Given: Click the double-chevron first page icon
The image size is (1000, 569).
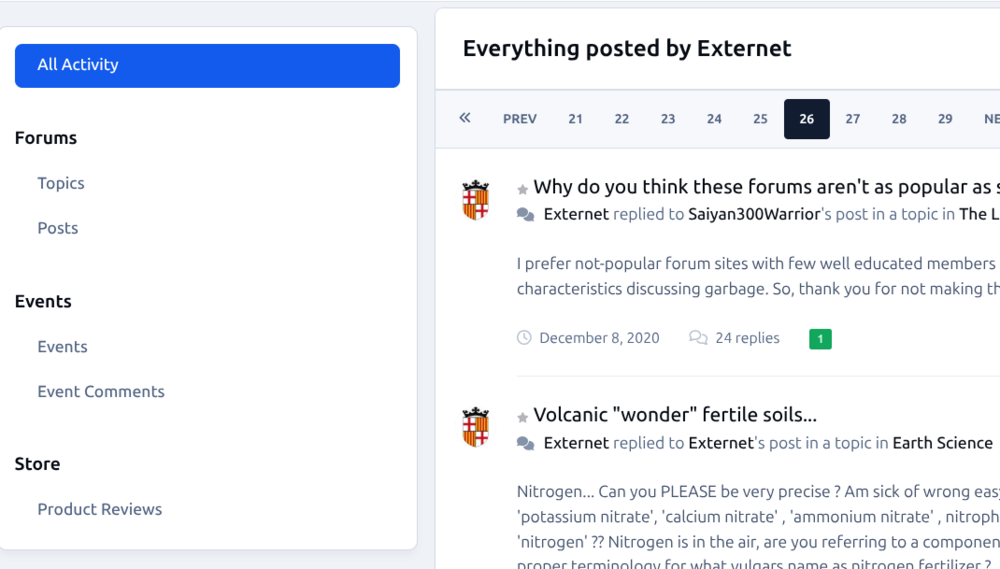Looking at the screenshot, I should tap(465, 119).
